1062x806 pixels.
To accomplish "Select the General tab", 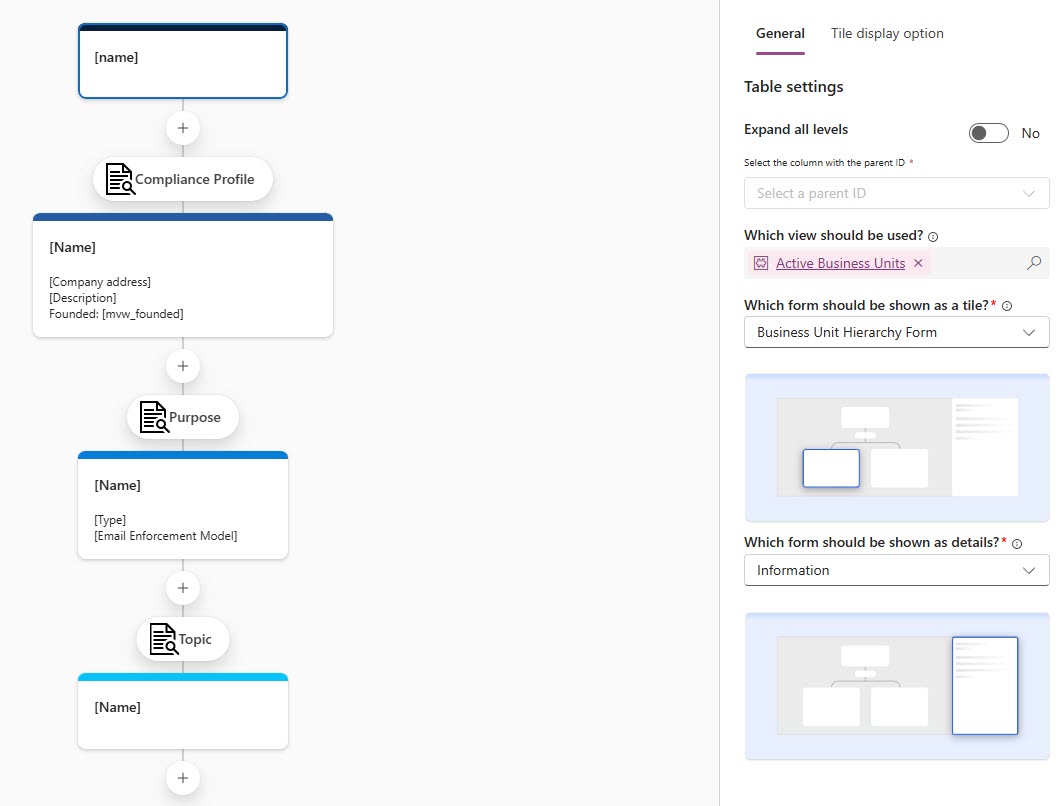I will 780,33.
